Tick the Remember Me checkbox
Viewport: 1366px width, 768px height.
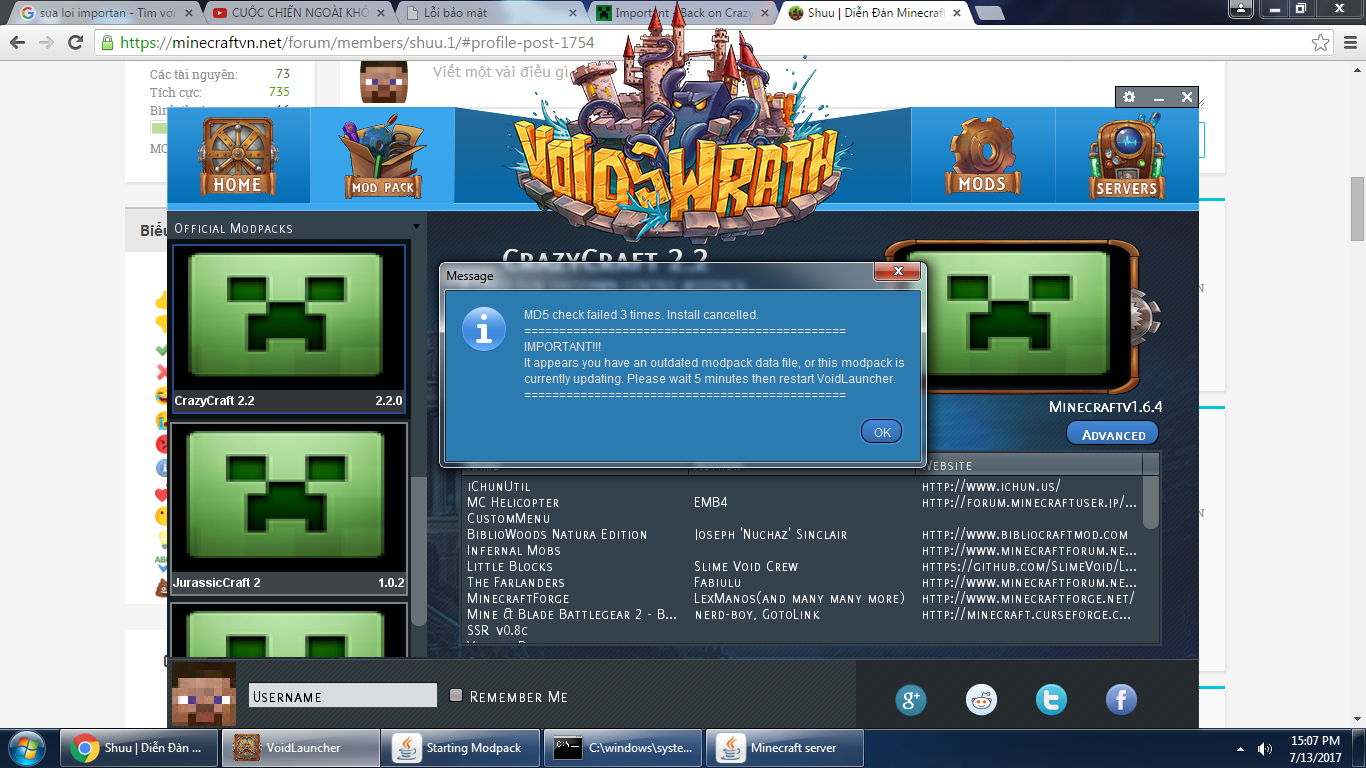point(456,696)
